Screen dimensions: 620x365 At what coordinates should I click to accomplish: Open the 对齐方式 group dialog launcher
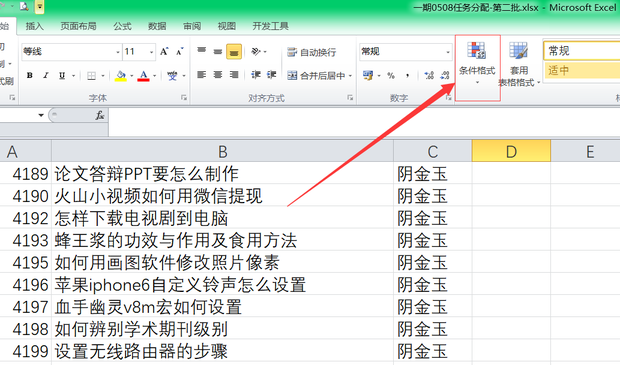pyautogui.click(x=350, y=97)
